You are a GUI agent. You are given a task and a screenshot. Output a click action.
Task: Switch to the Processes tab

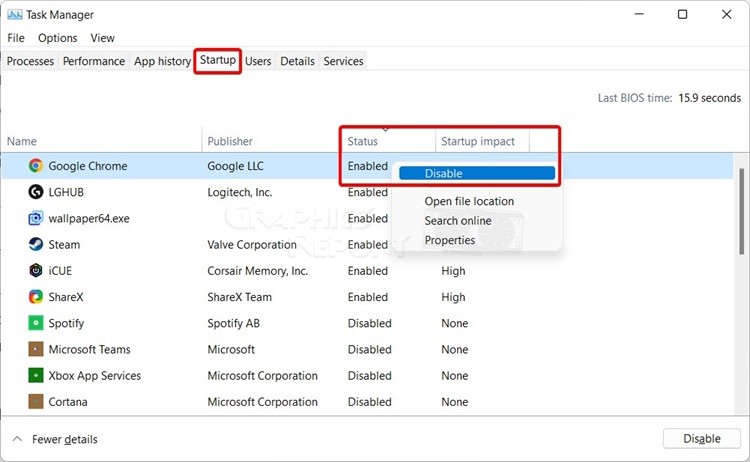point(30,61)
